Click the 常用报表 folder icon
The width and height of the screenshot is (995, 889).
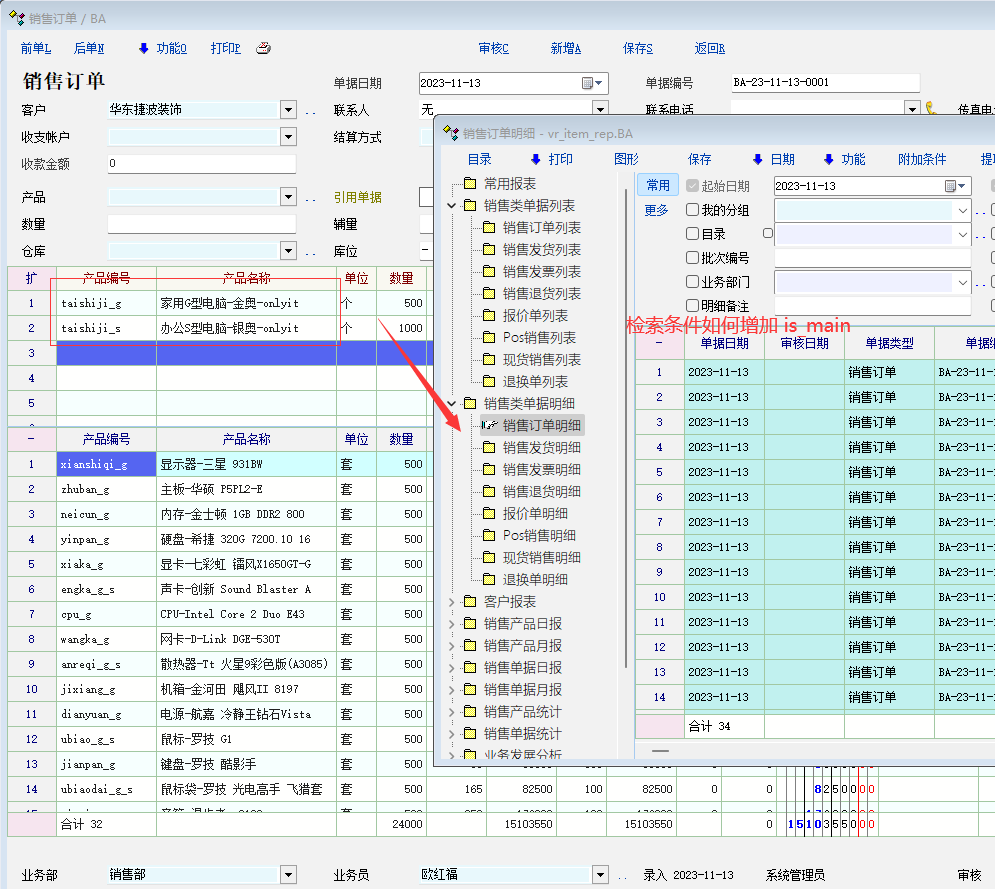tap(470, 184)
